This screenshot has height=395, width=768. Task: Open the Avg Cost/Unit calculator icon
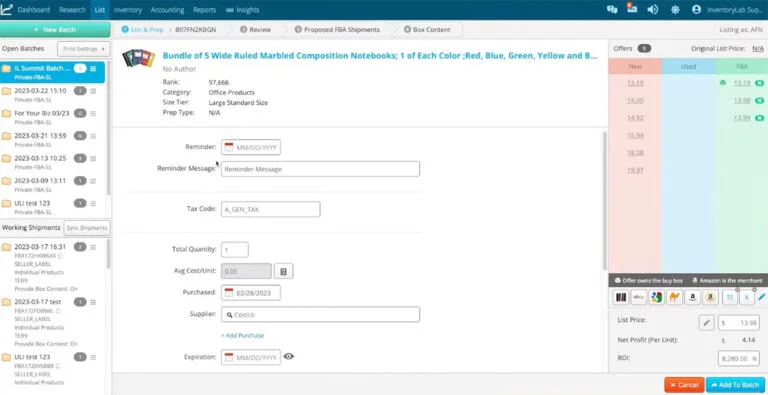pyautogui.click(x=284, y=271)
